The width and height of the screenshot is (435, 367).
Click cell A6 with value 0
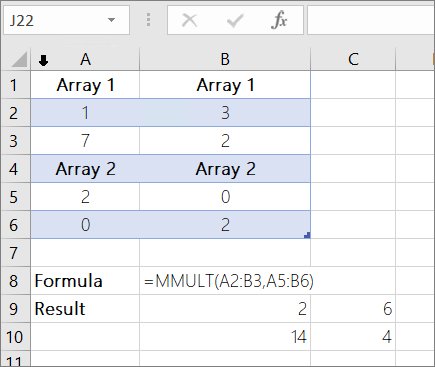85,225
